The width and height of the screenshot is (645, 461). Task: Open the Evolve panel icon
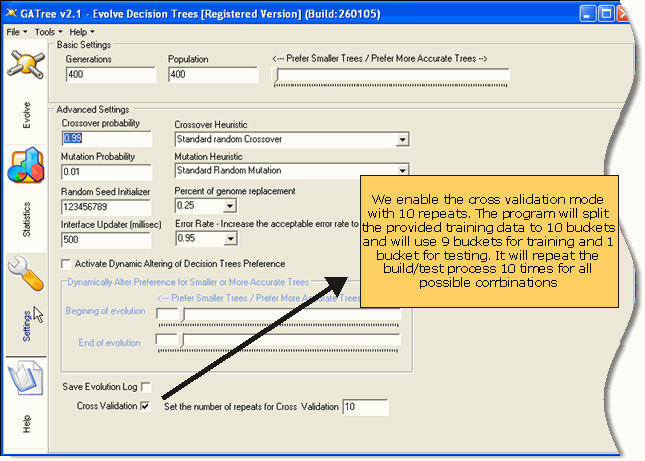click(26, 65)
